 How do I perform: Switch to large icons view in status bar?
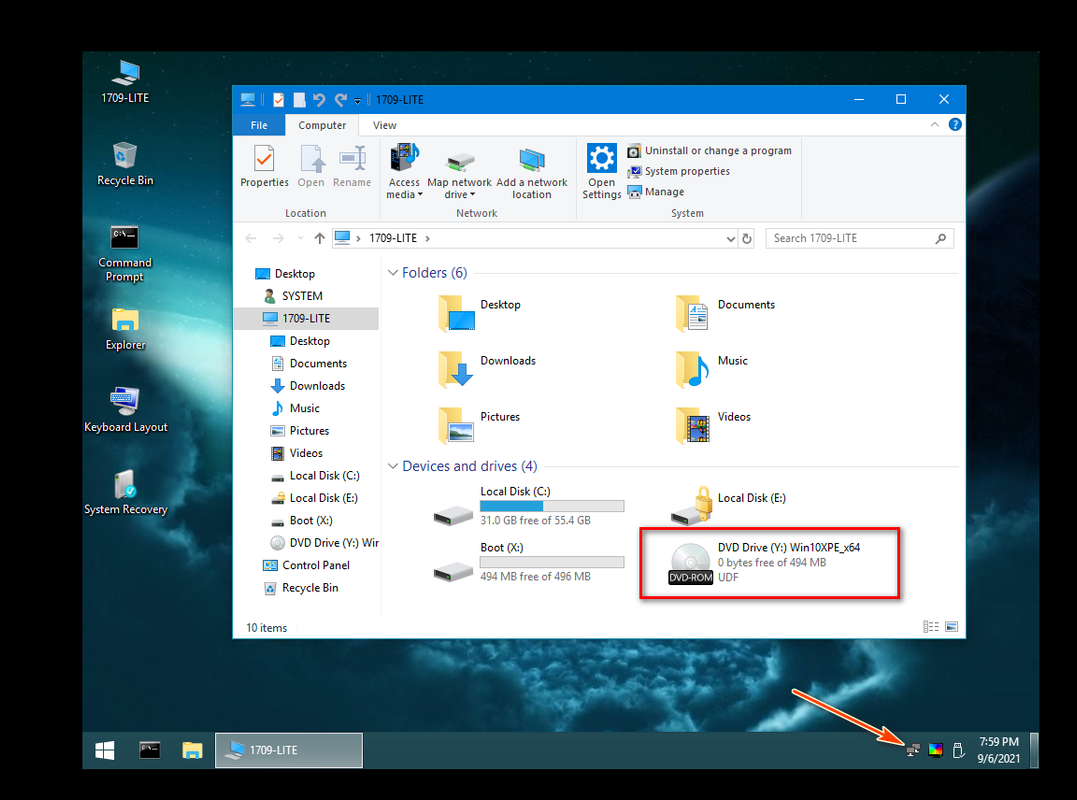[951, 626]
